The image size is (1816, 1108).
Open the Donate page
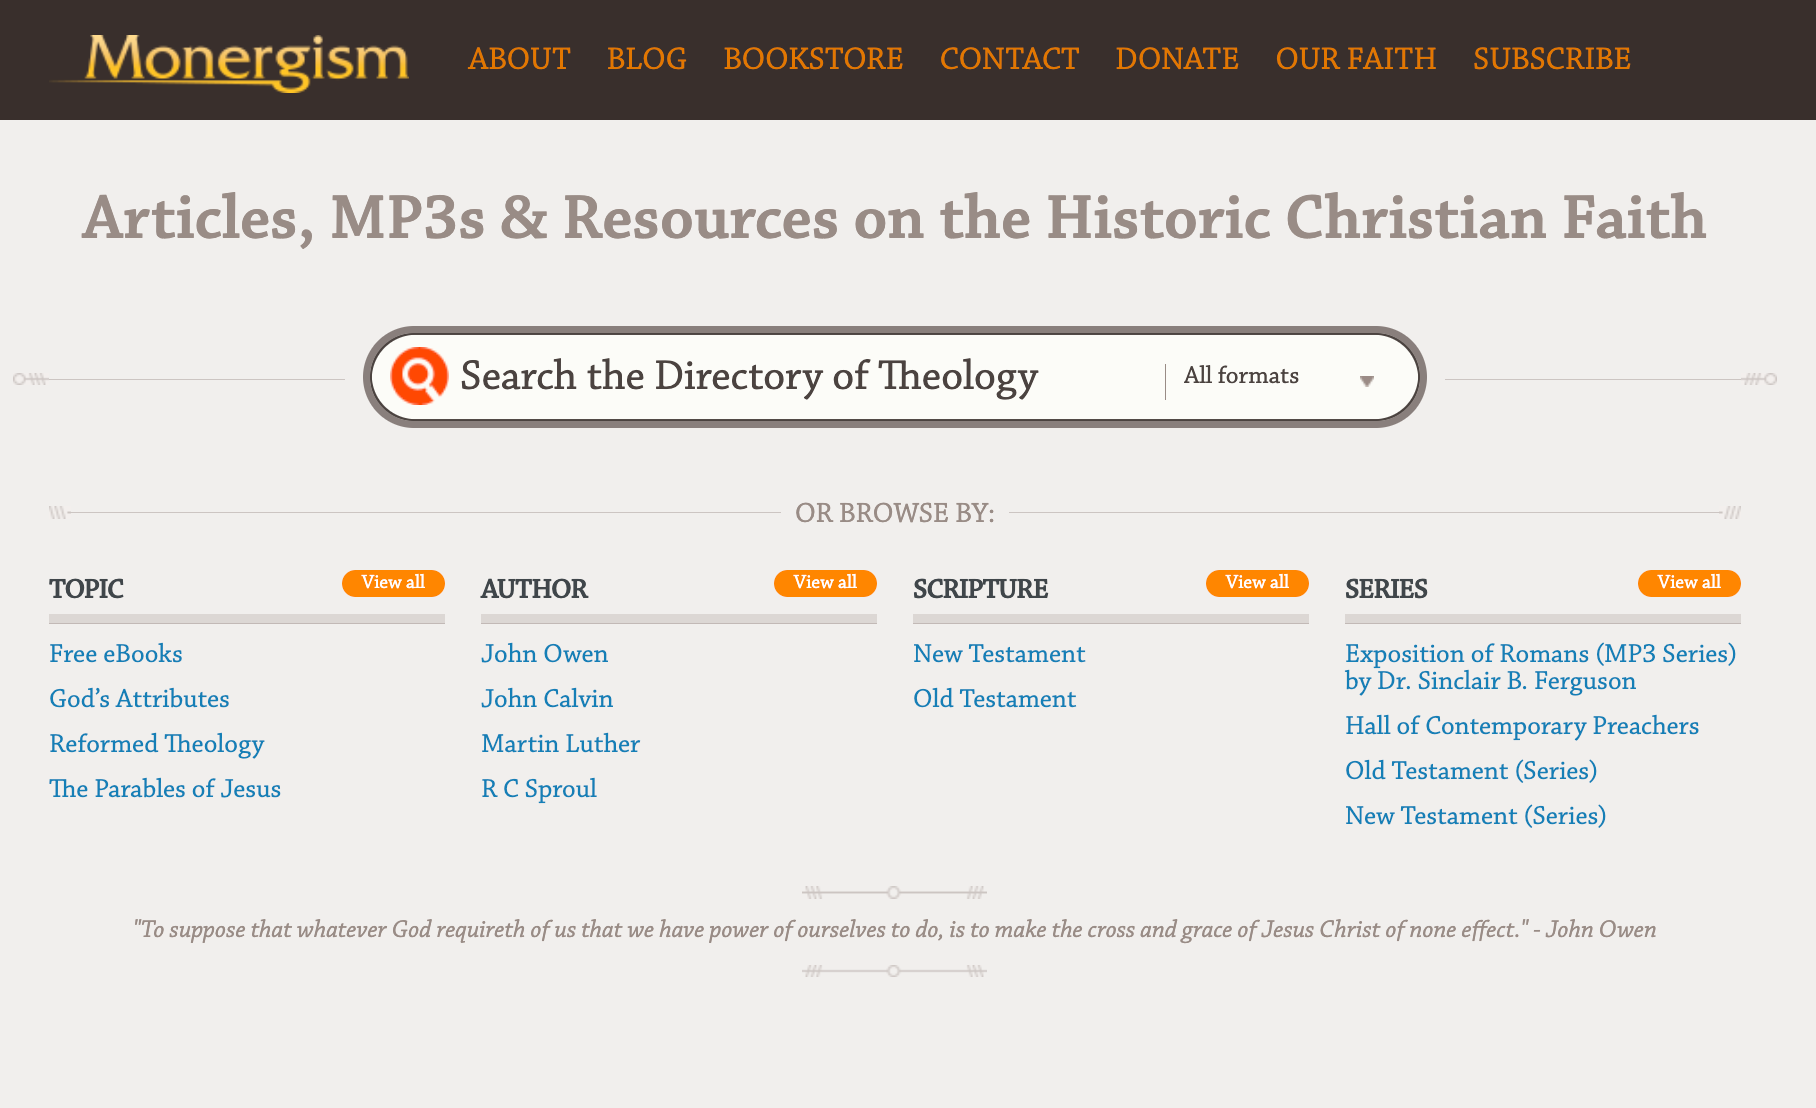(1177, 59)
